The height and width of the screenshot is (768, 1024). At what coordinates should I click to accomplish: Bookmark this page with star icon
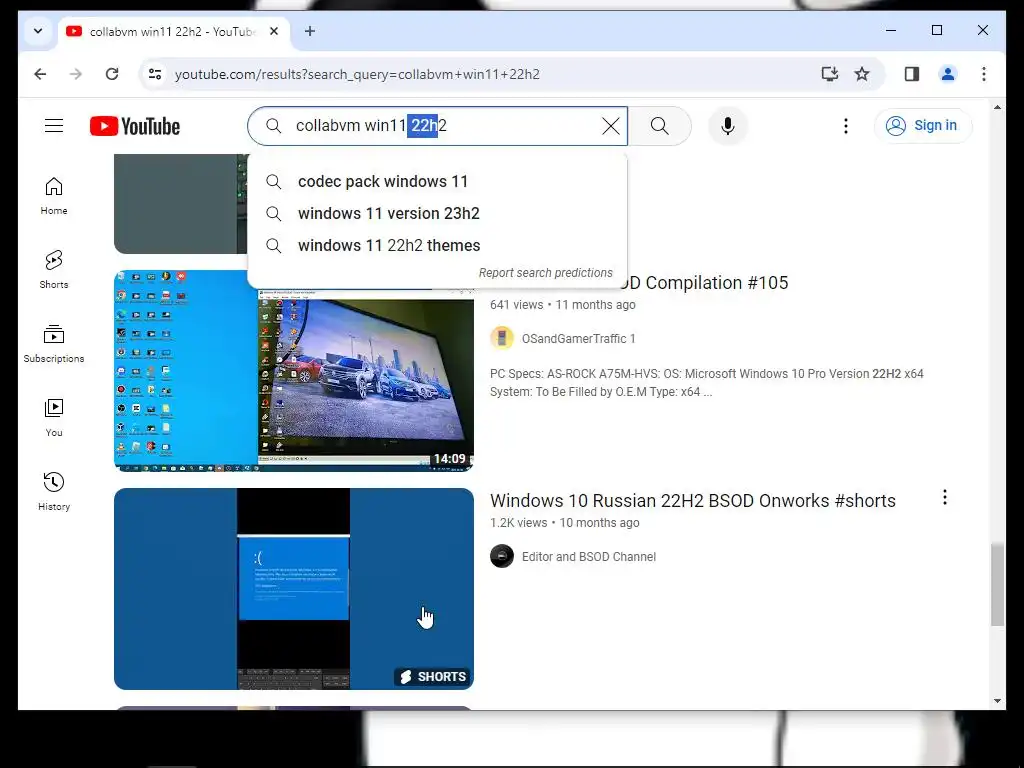(862, 74)
